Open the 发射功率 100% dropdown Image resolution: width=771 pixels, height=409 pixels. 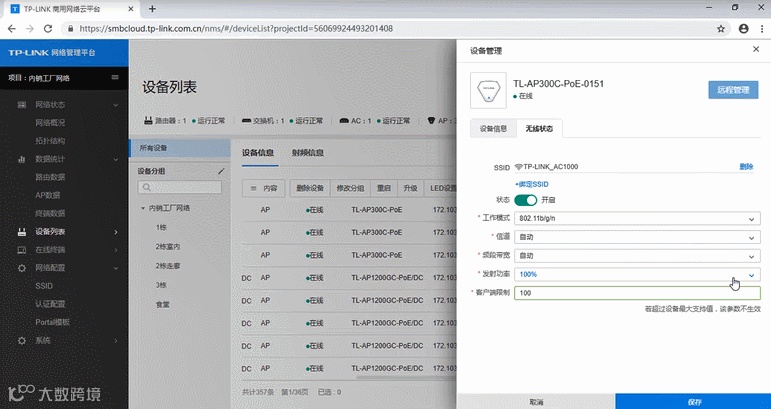click(637, 274)
